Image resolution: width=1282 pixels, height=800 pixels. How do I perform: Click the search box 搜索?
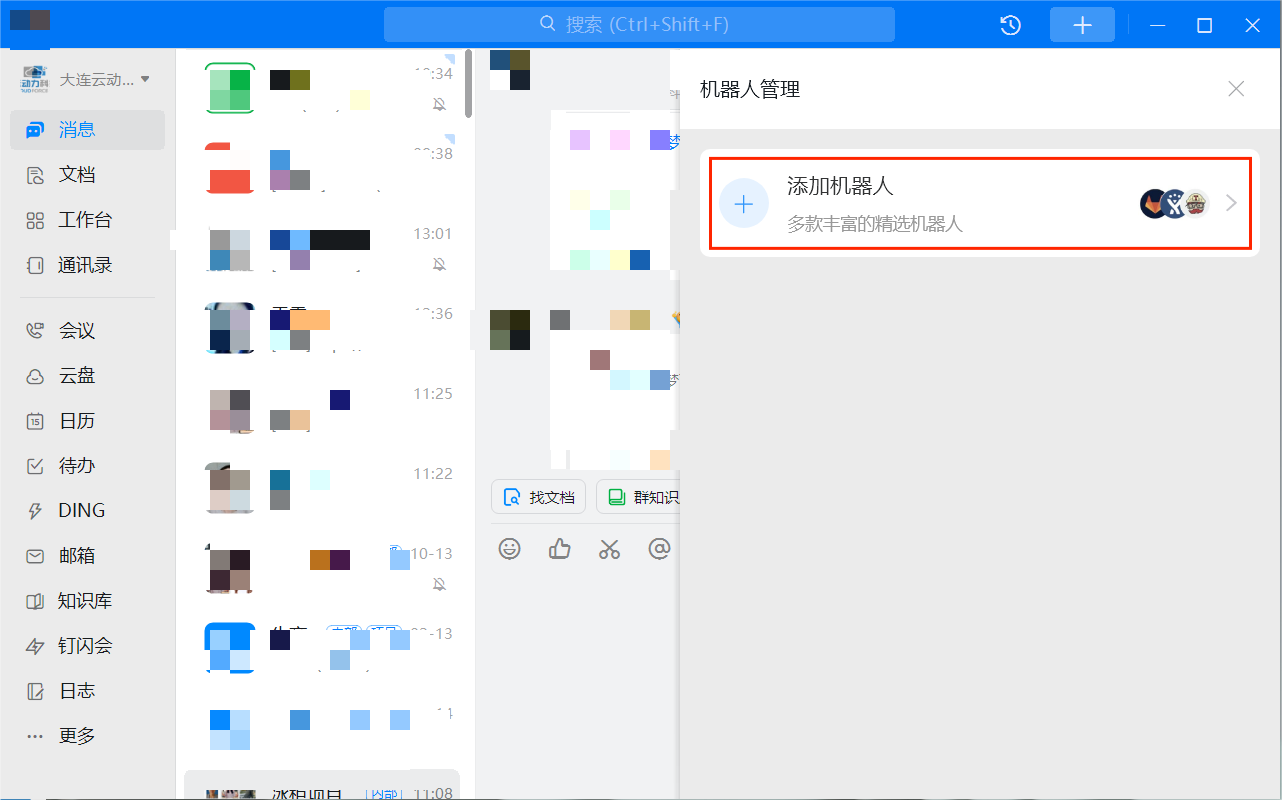point(639,24)
